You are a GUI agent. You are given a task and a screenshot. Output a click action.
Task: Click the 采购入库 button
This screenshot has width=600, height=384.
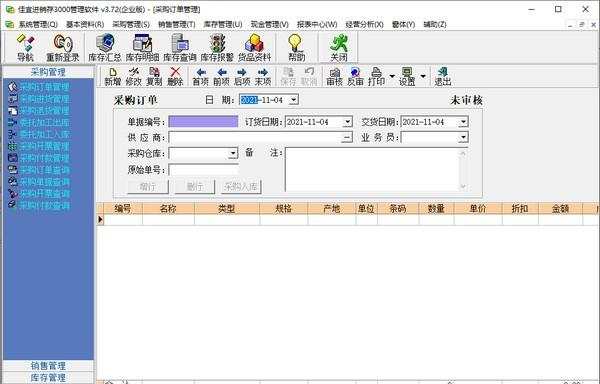tap(241, 187)
